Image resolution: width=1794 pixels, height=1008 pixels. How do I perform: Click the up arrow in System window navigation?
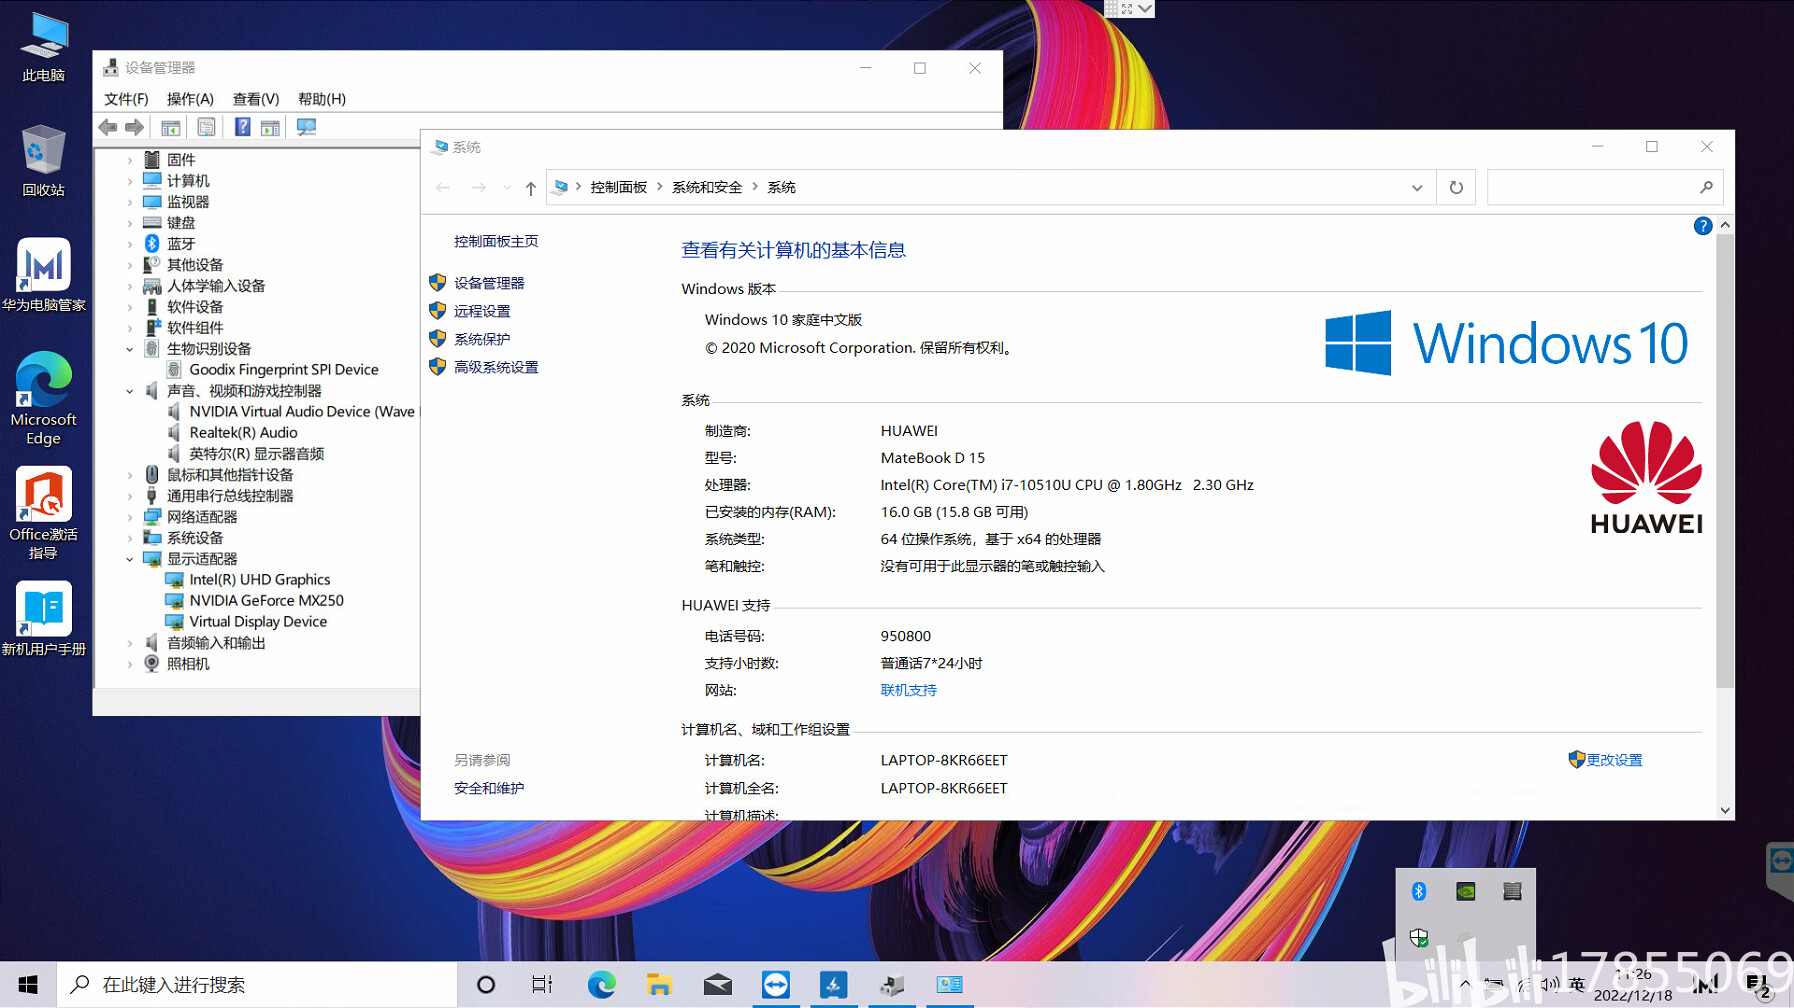pyautogui.click(x=531, y=188)
